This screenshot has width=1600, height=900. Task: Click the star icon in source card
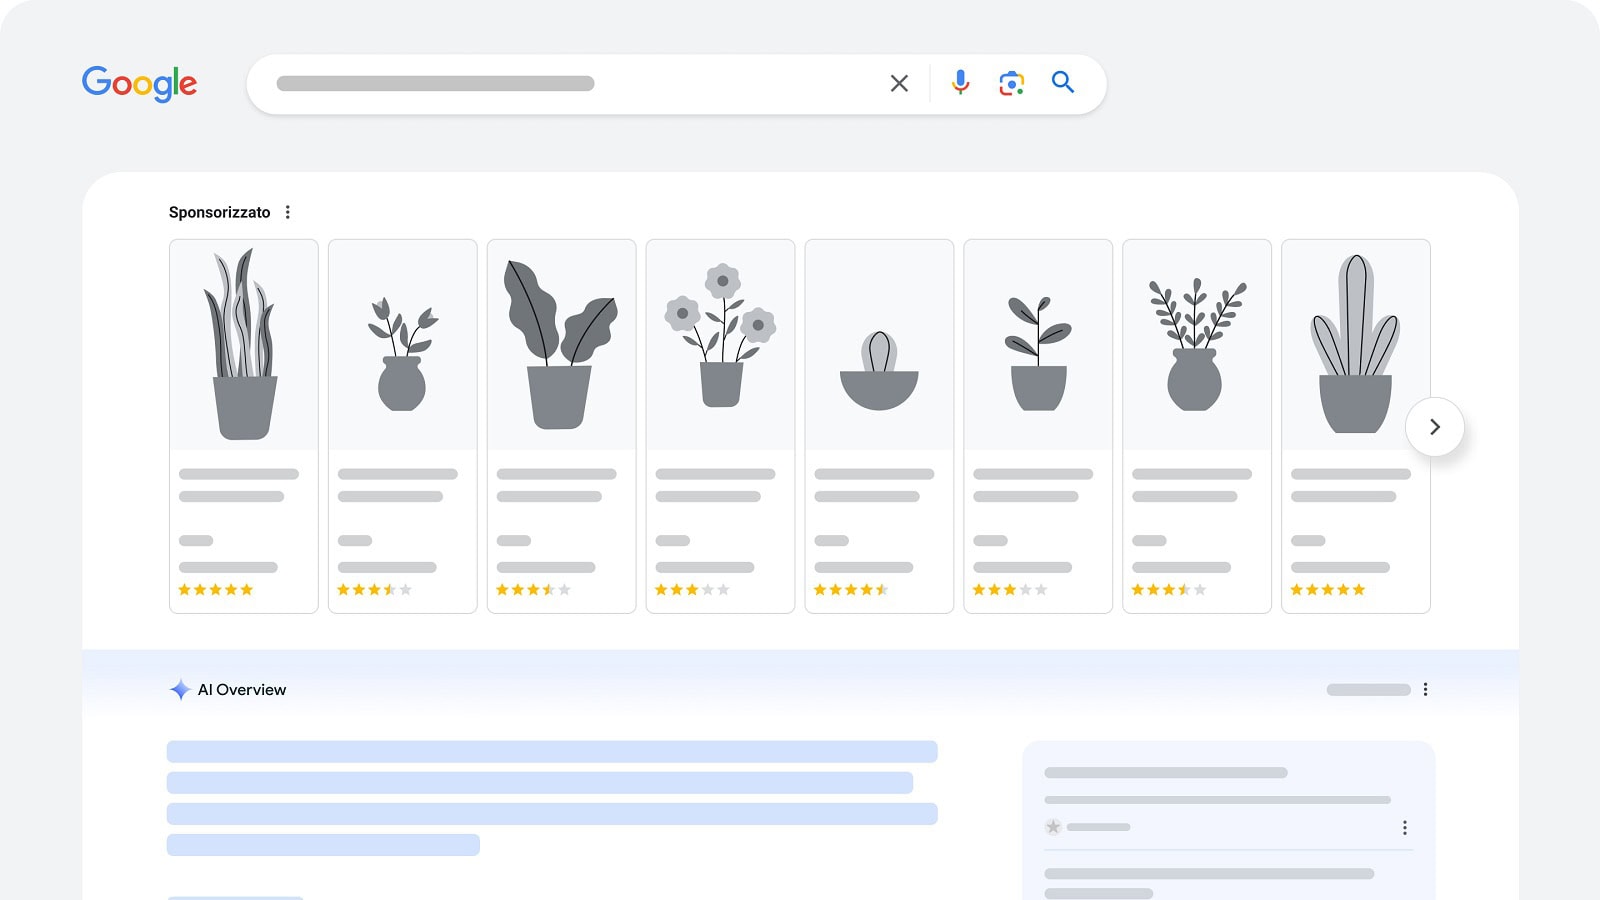point(1053,827)
